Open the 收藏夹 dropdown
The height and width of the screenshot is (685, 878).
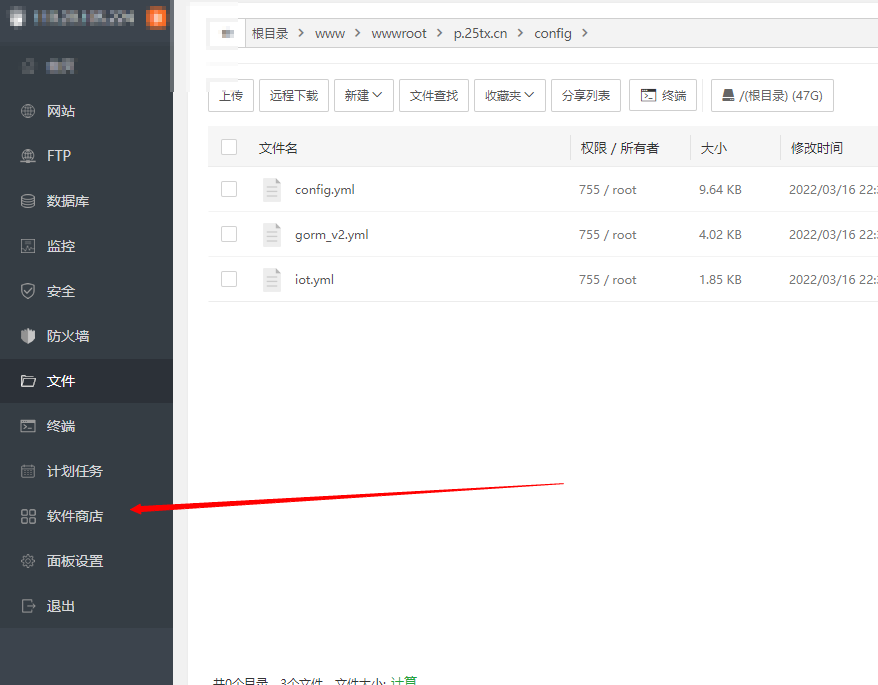(x=510, y=96)
